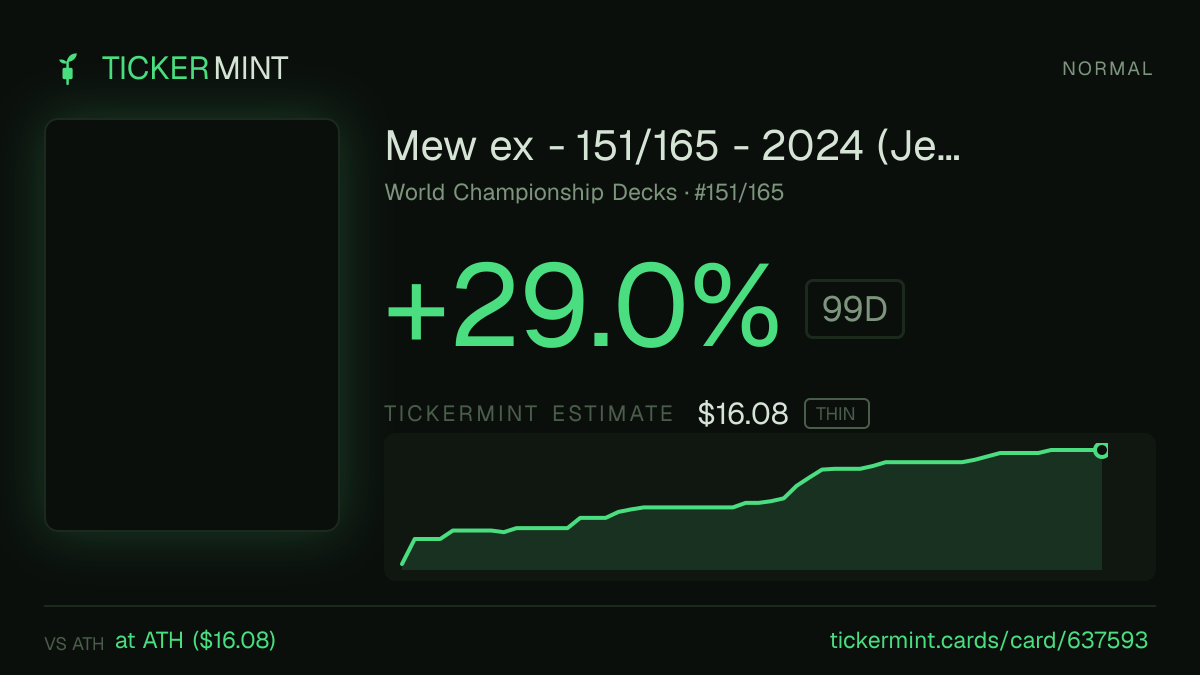Image resolution: width=1200 pixels, height=675 pixels.
Task: Click the THIN liquidity badge
Action: (837, 414)
